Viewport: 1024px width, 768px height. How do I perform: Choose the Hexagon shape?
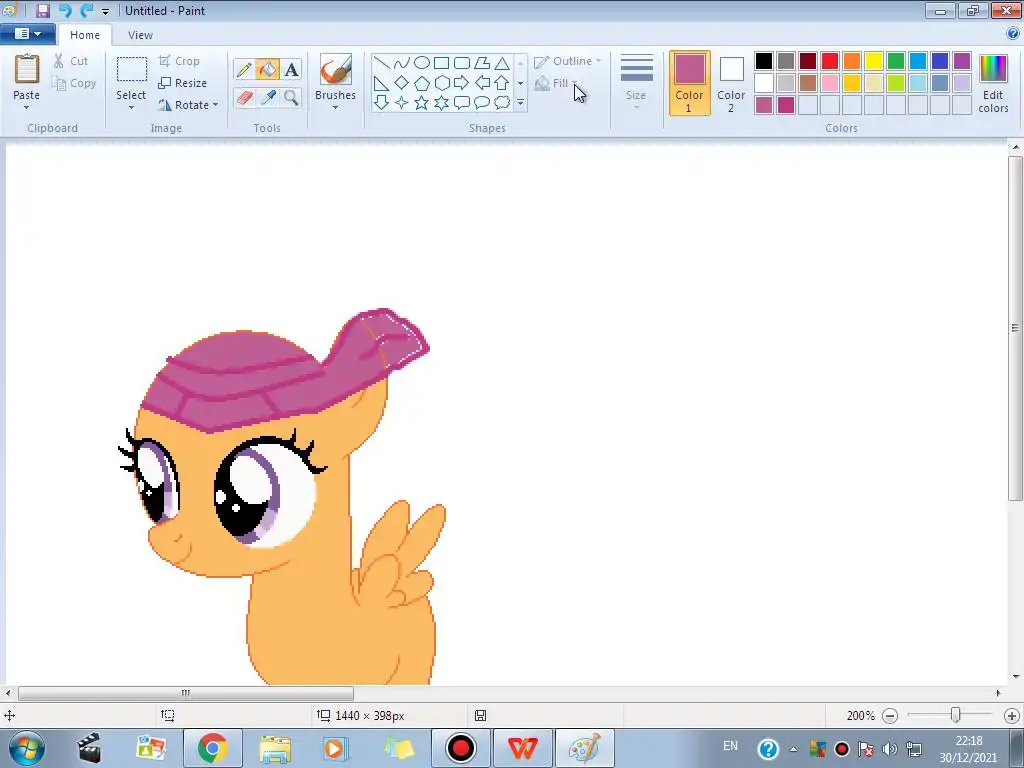[441, 83]
